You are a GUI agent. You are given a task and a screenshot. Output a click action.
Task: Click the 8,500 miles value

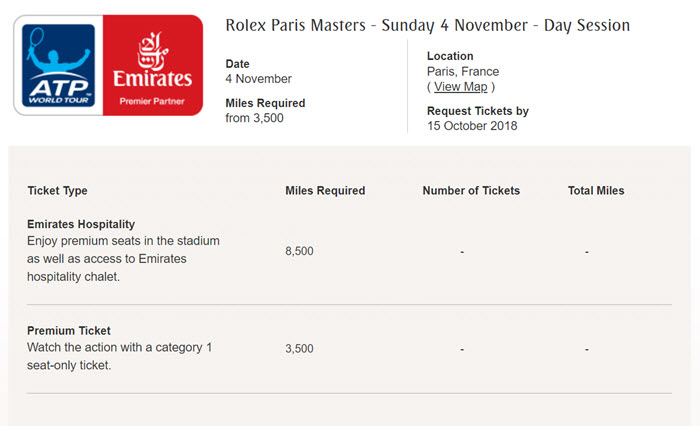299,251
